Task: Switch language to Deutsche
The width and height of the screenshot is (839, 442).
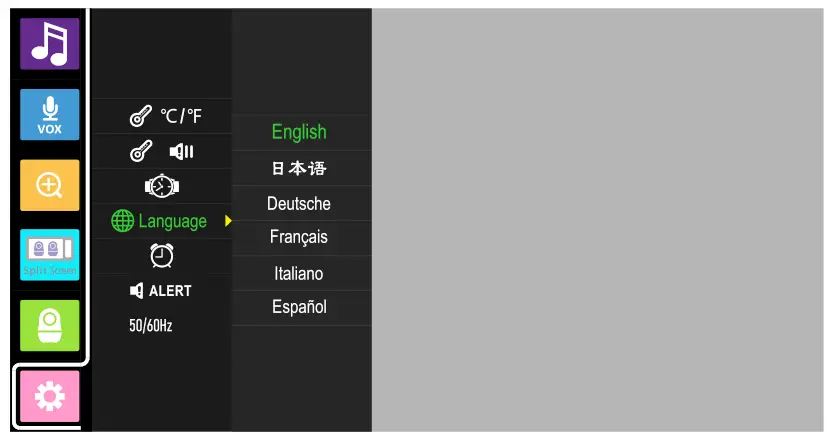Action: (299, 204)
